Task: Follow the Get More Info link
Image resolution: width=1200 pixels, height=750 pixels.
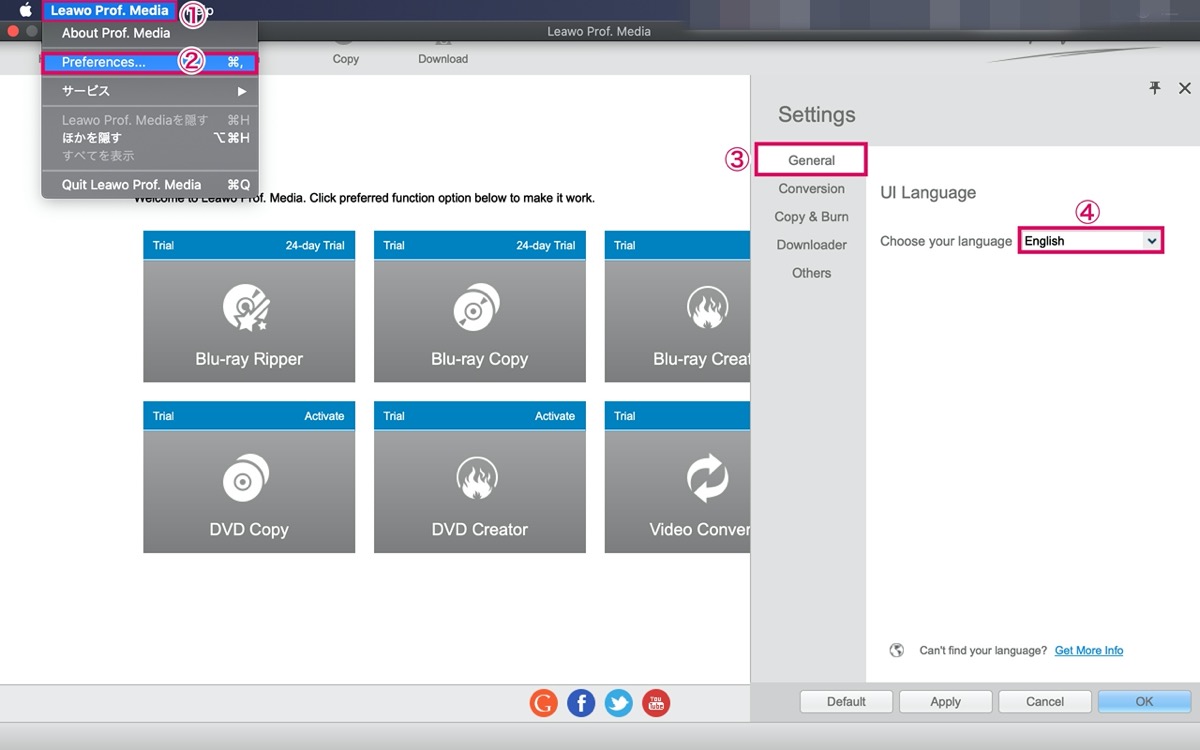Action: pyautogui.click(x=1089, y=650)
